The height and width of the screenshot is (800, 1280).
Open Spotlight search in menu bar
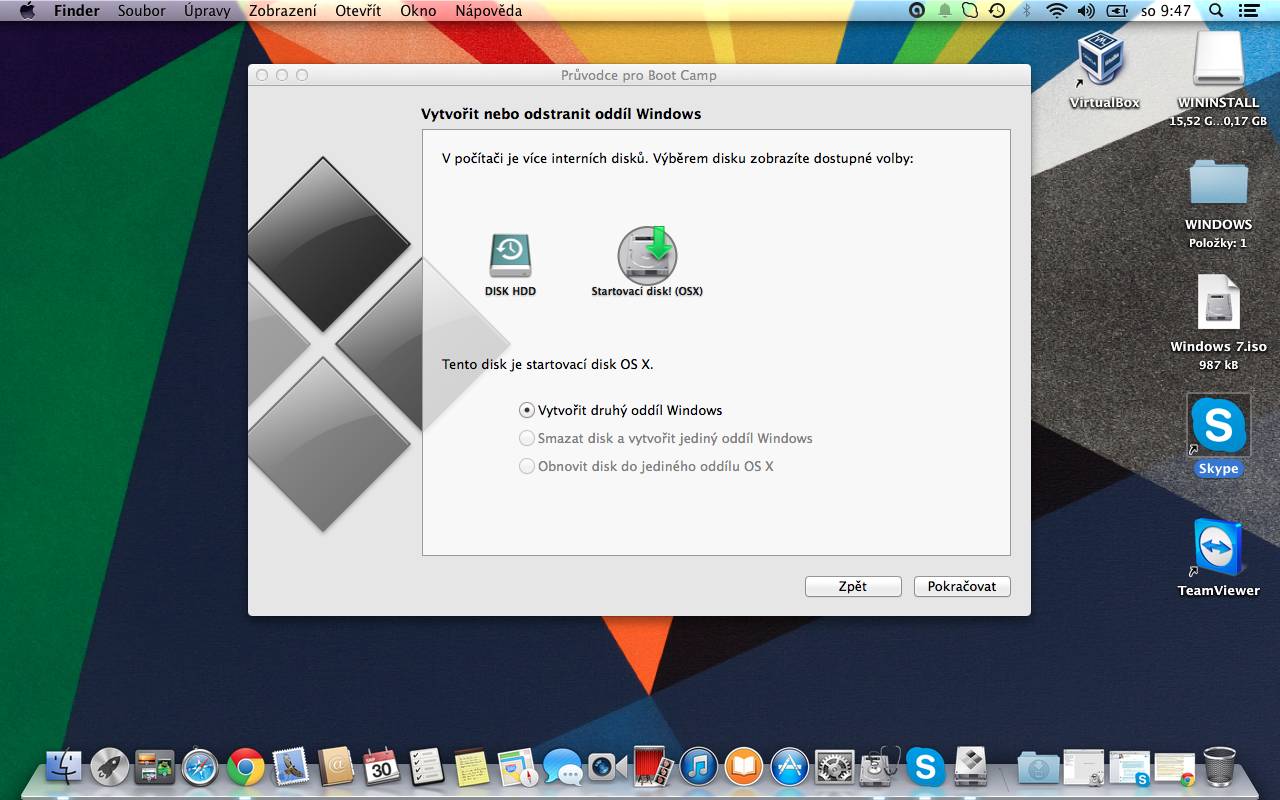[x=1216, y=11]
